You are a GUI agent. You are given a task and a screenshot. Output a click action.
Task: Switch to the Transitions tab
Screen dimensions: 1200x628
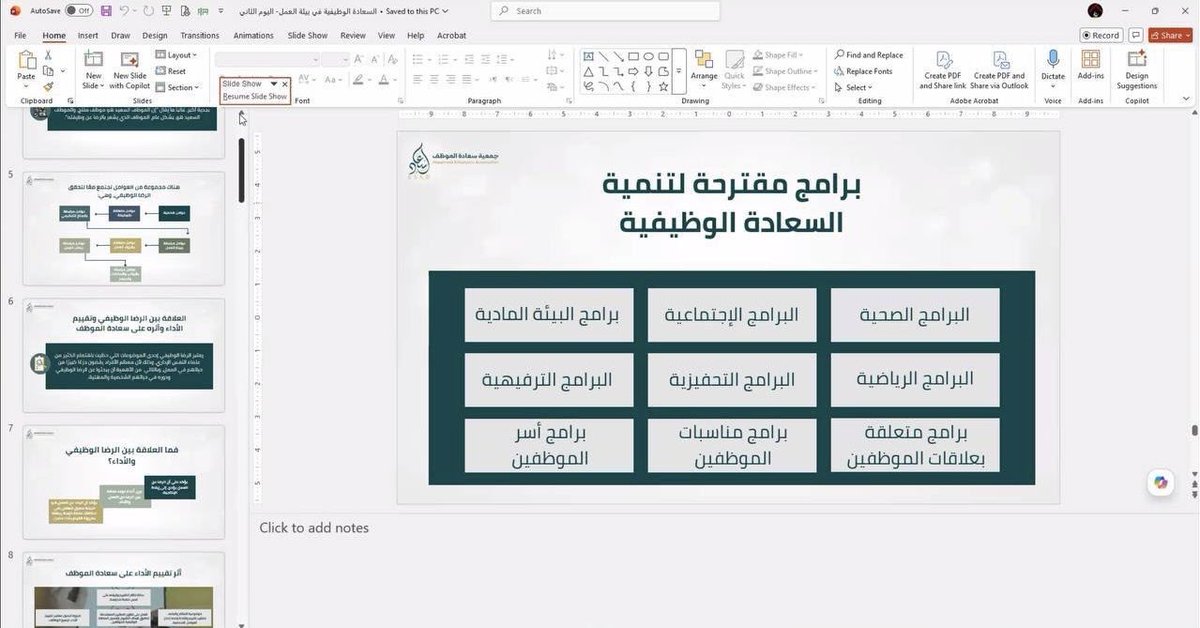[200, 35]
